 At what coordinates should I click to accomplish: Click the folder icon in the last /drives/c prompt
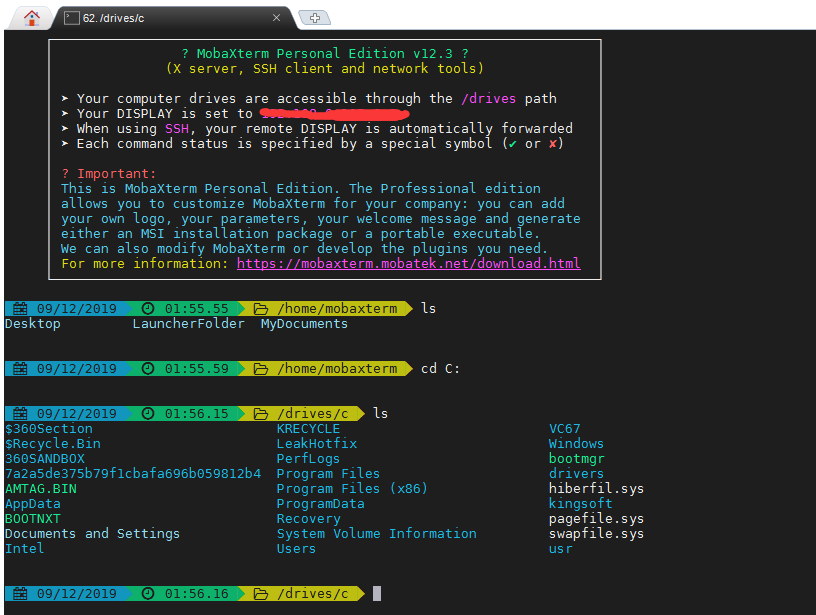coord(261,594)
